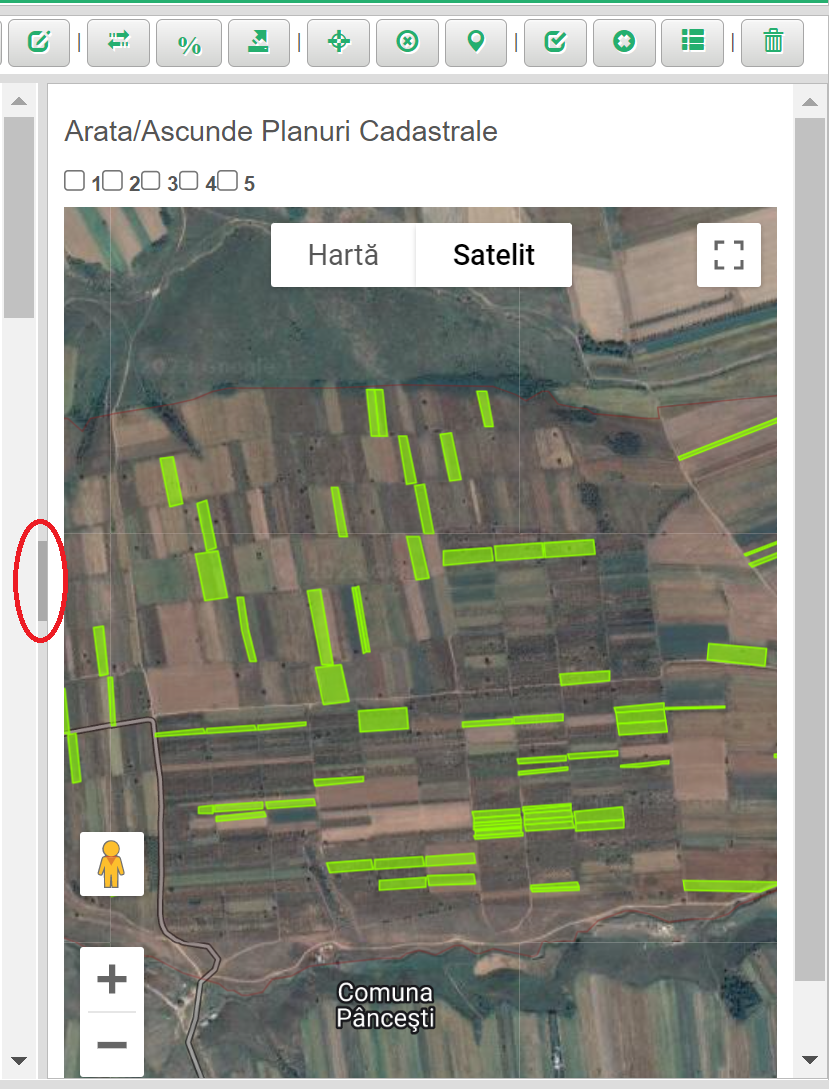Click the swap arrows toolbar icon
Screen dimensions: 829x1089
118,42
